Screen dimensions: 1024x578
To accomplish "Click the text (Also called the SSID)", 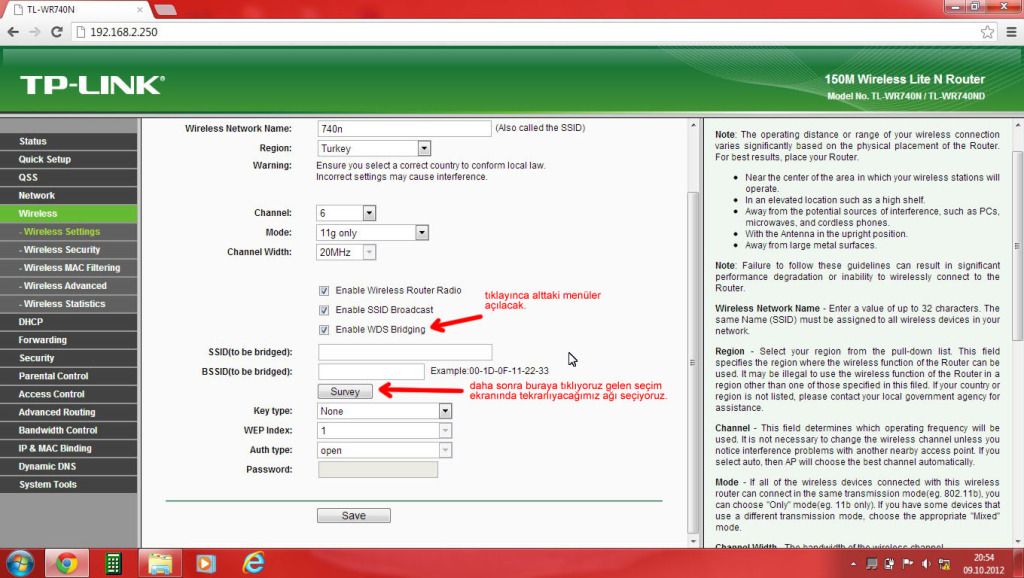I will tap(540, 128).
